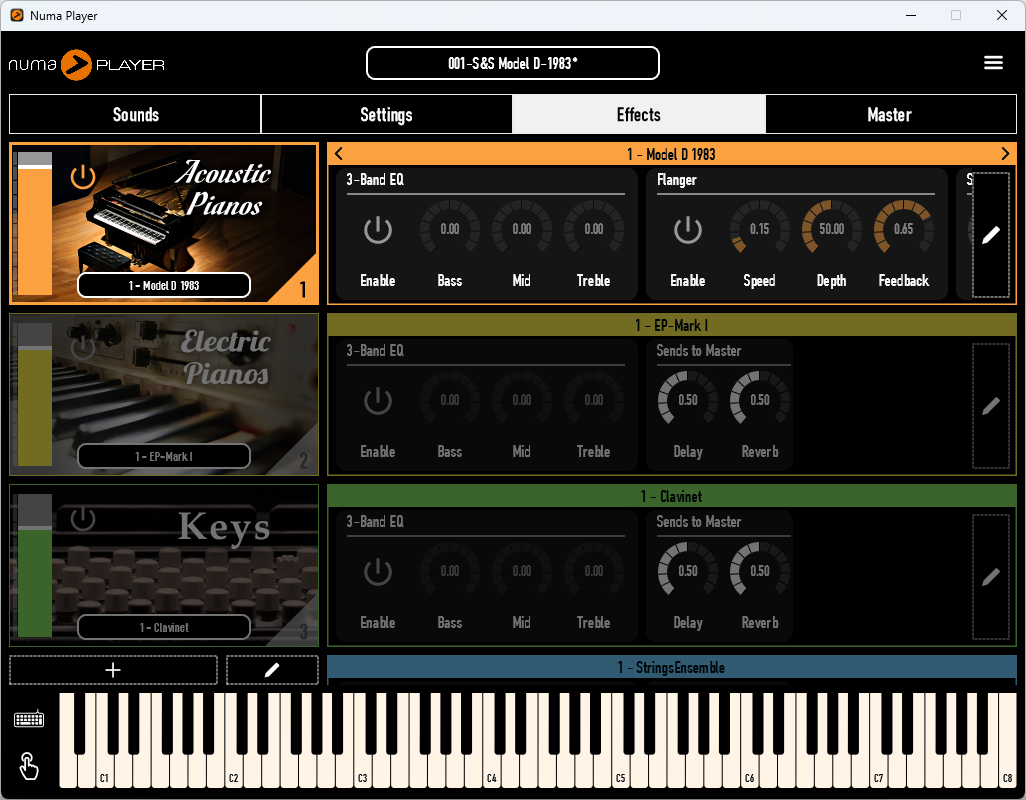Select the Acoustic Pianos zone thumbnail

164,224
